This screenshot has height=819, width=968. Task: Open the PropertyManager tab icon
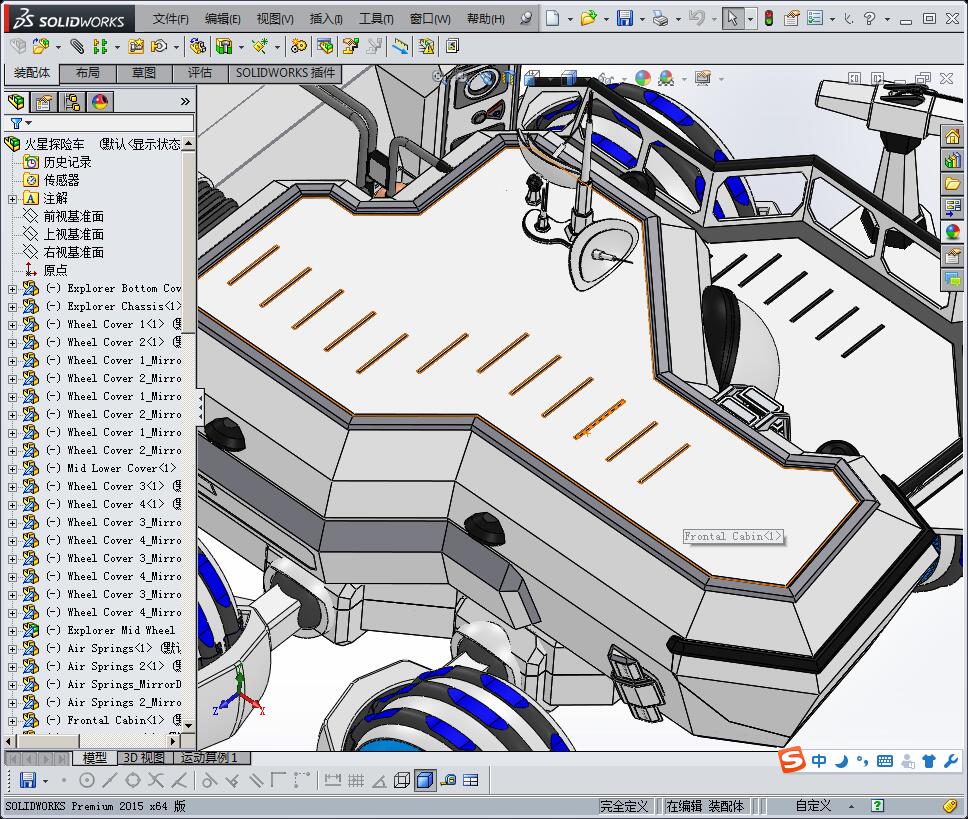(x=44, y=101)
